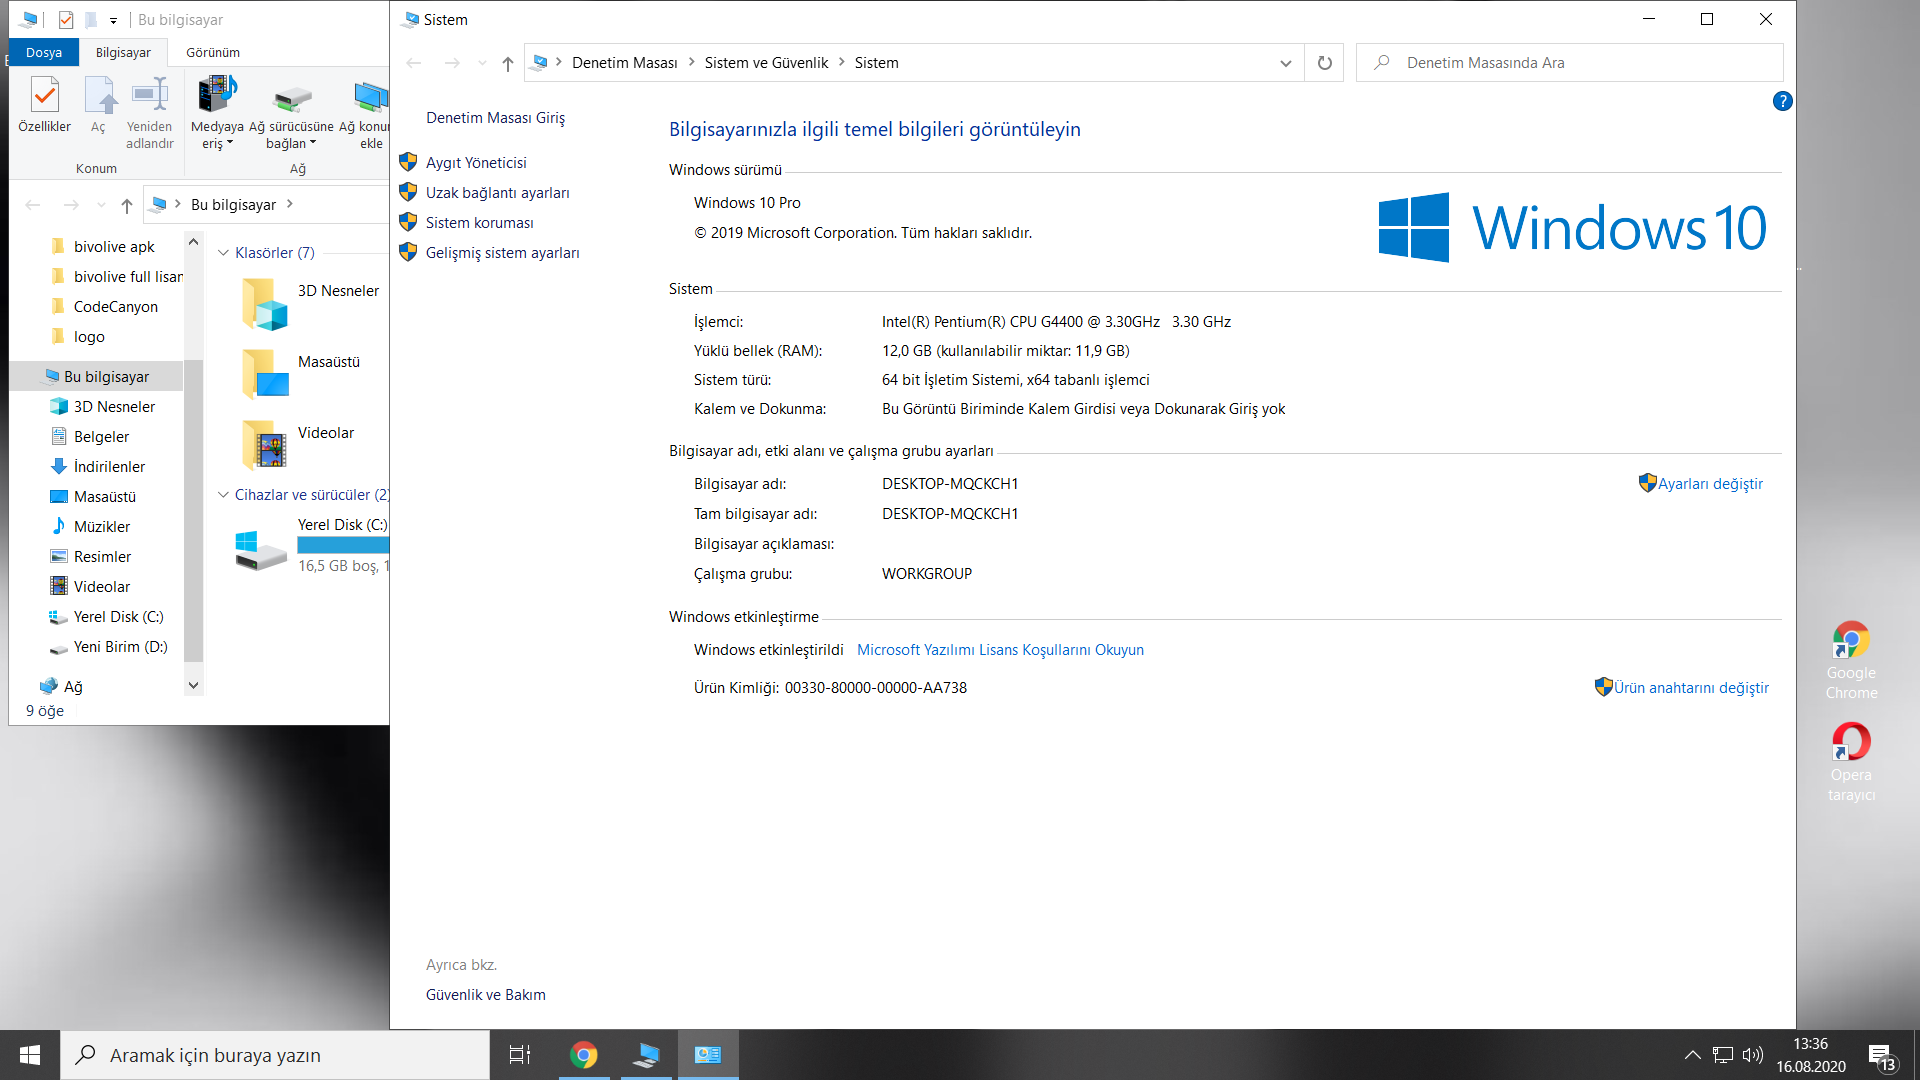The image size is (1920, 1080).
Task: Click the help question mark icon
Action: click(1782, 101)
